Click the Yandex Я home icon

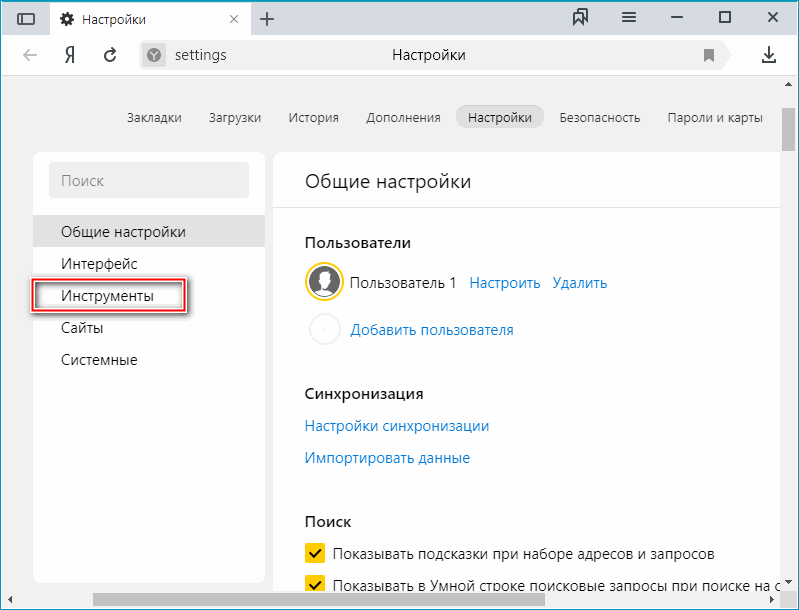pyautogui.click(x=70, y=55)
